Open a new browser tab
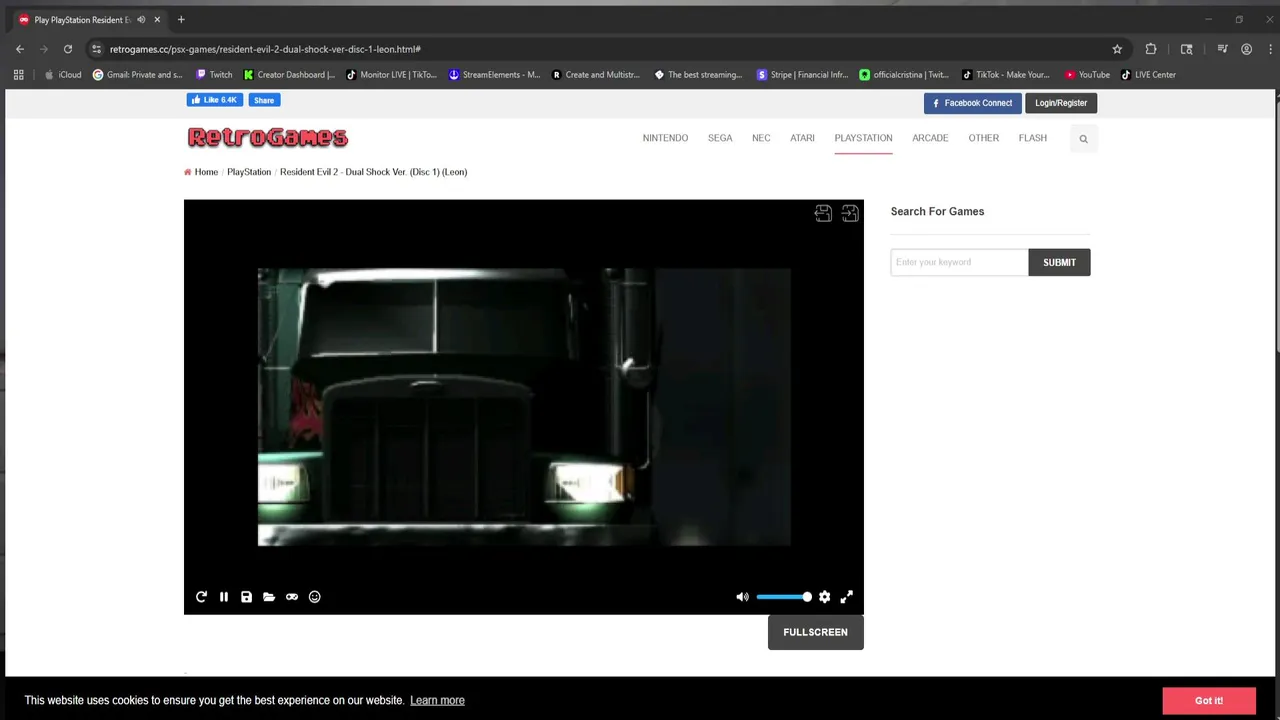This screenshot has width=1280, height=720. pyautogui.click(x=181, y=20)
